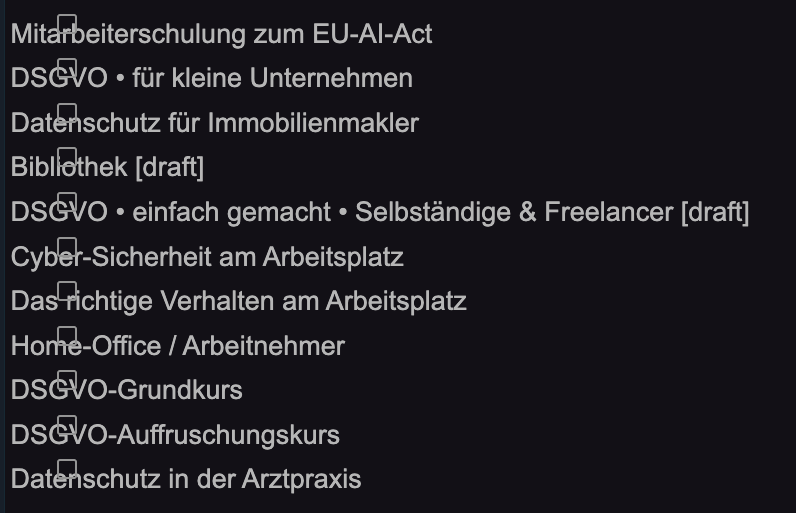The width and height of the screenshot is (796, 513).
Task: Select checkbox for DSGVO einfach gemacht Selbständige
Action: tap(67, 201)
